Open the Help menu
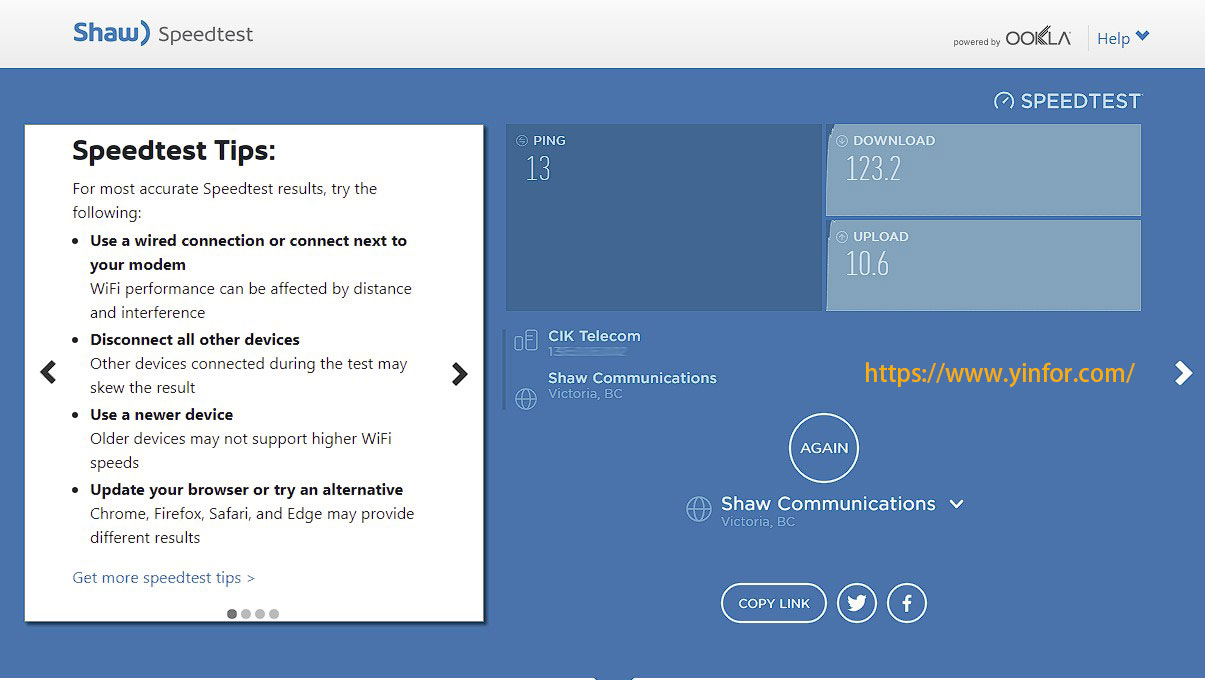 [1122, 38]
